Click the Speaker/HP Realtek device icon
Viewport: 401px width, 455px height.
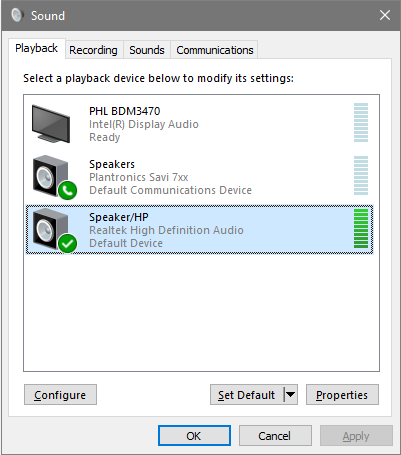pyautogui.click(x=54, y=230)
